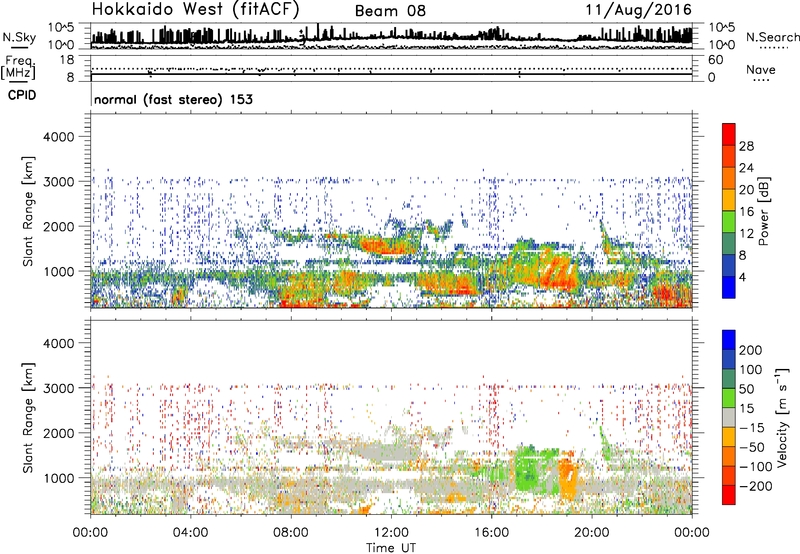Click the '18' frequency axis tick
The width and height of the screenshot is (800, 554).
click(67, 60)
